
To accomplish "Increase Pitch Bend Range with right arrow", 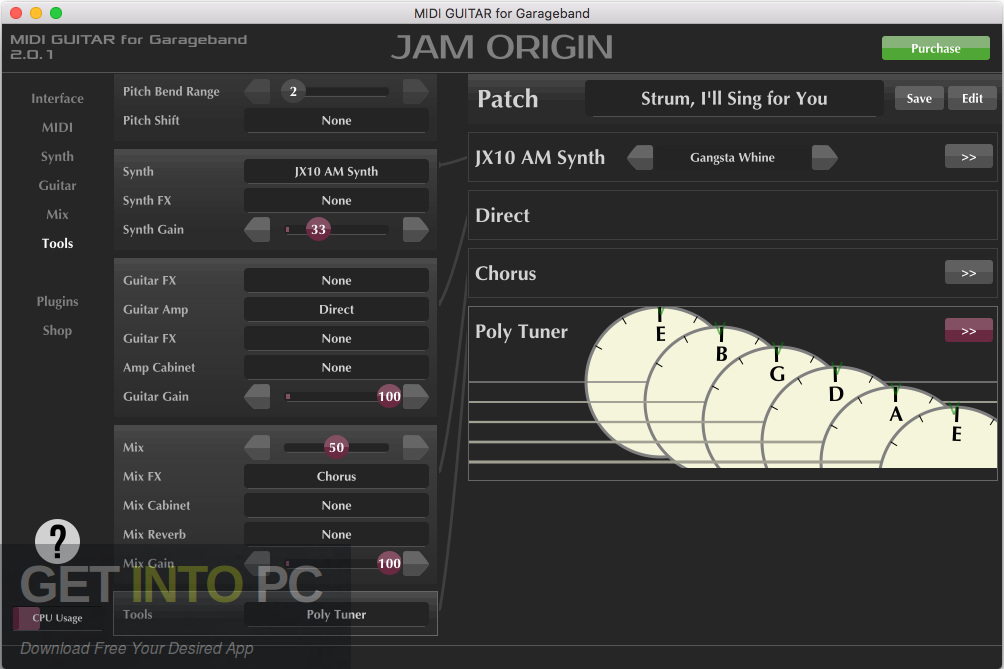I will click(x=416, y=92).
